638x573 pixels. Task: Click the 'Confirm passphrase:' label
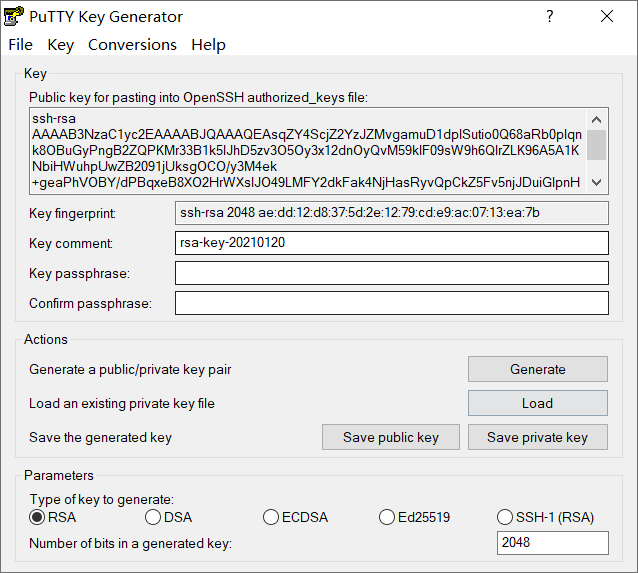90,304
